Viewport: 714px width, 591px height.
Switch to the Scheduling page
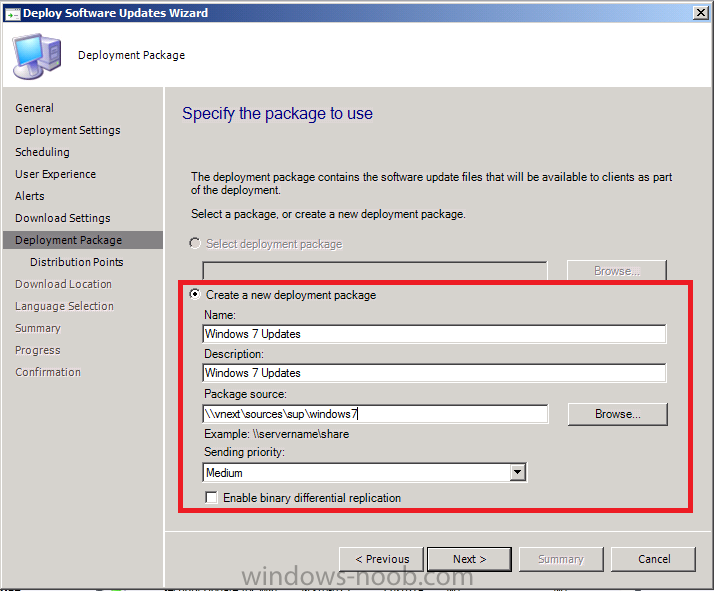[42, 152]
